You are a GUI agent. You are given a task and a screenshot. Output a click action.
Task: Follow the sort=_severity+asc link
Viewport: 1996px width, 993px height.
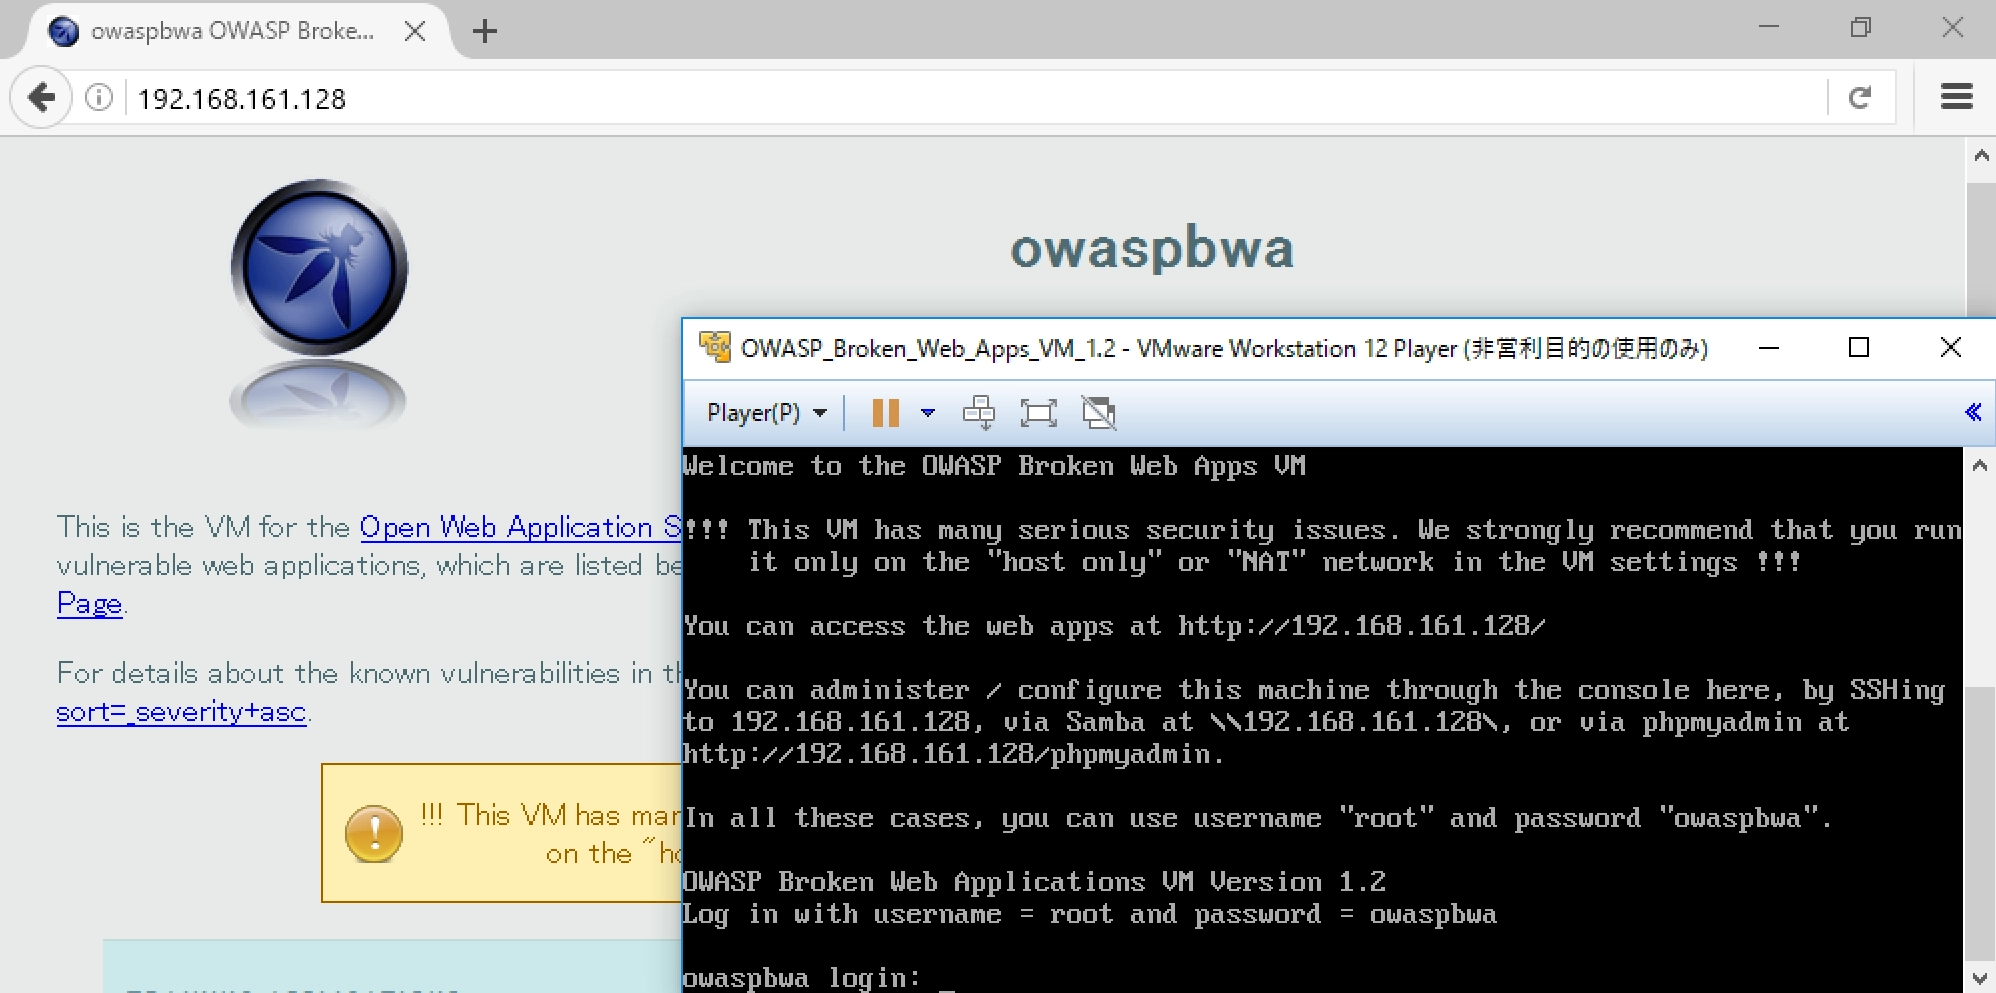181,712
